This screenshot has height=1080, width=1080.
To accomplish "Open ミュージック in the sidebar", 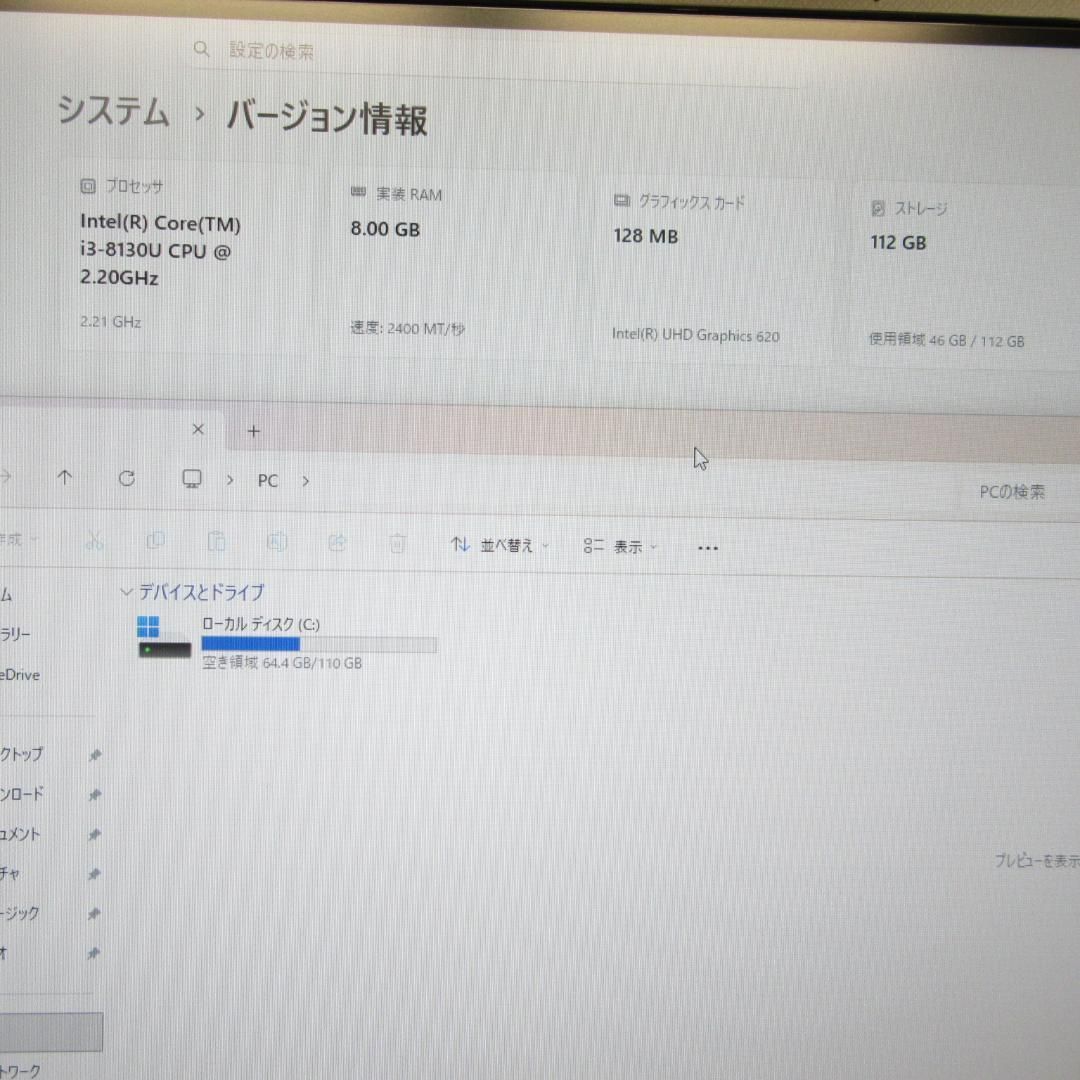I will (x=19, y=913).
